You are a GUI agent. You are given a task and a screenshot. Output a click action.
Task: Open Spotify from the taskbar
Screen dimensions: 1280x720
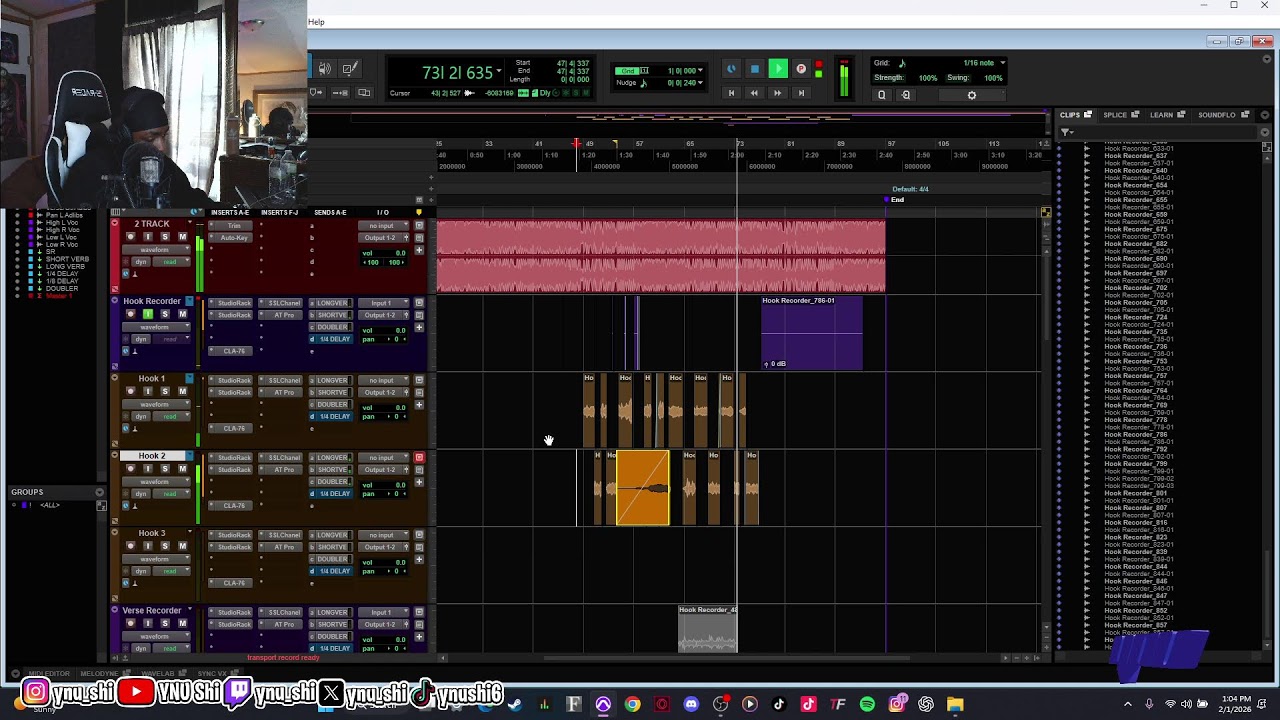tap(867, 705)
